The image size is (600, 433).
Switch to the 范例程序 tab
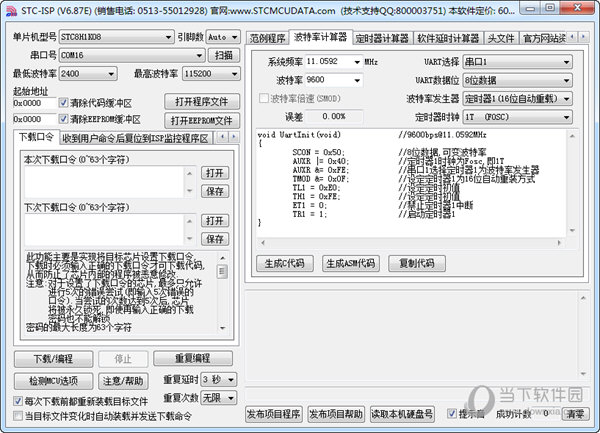tap(267, 38)
